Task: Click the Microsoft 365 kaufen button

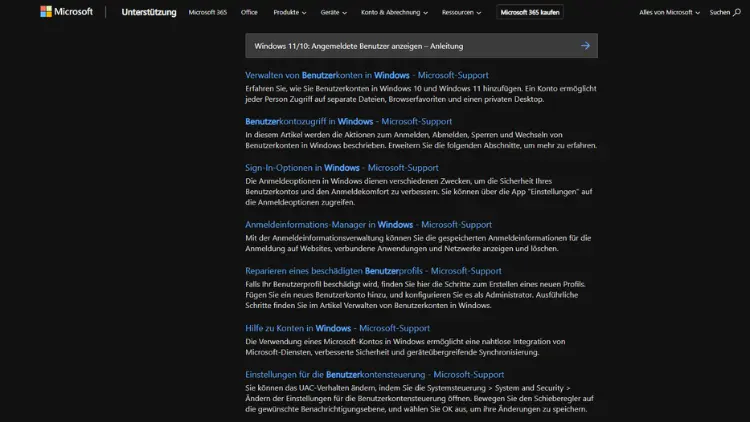Action: pyautogui.click(x=530, y=12)
